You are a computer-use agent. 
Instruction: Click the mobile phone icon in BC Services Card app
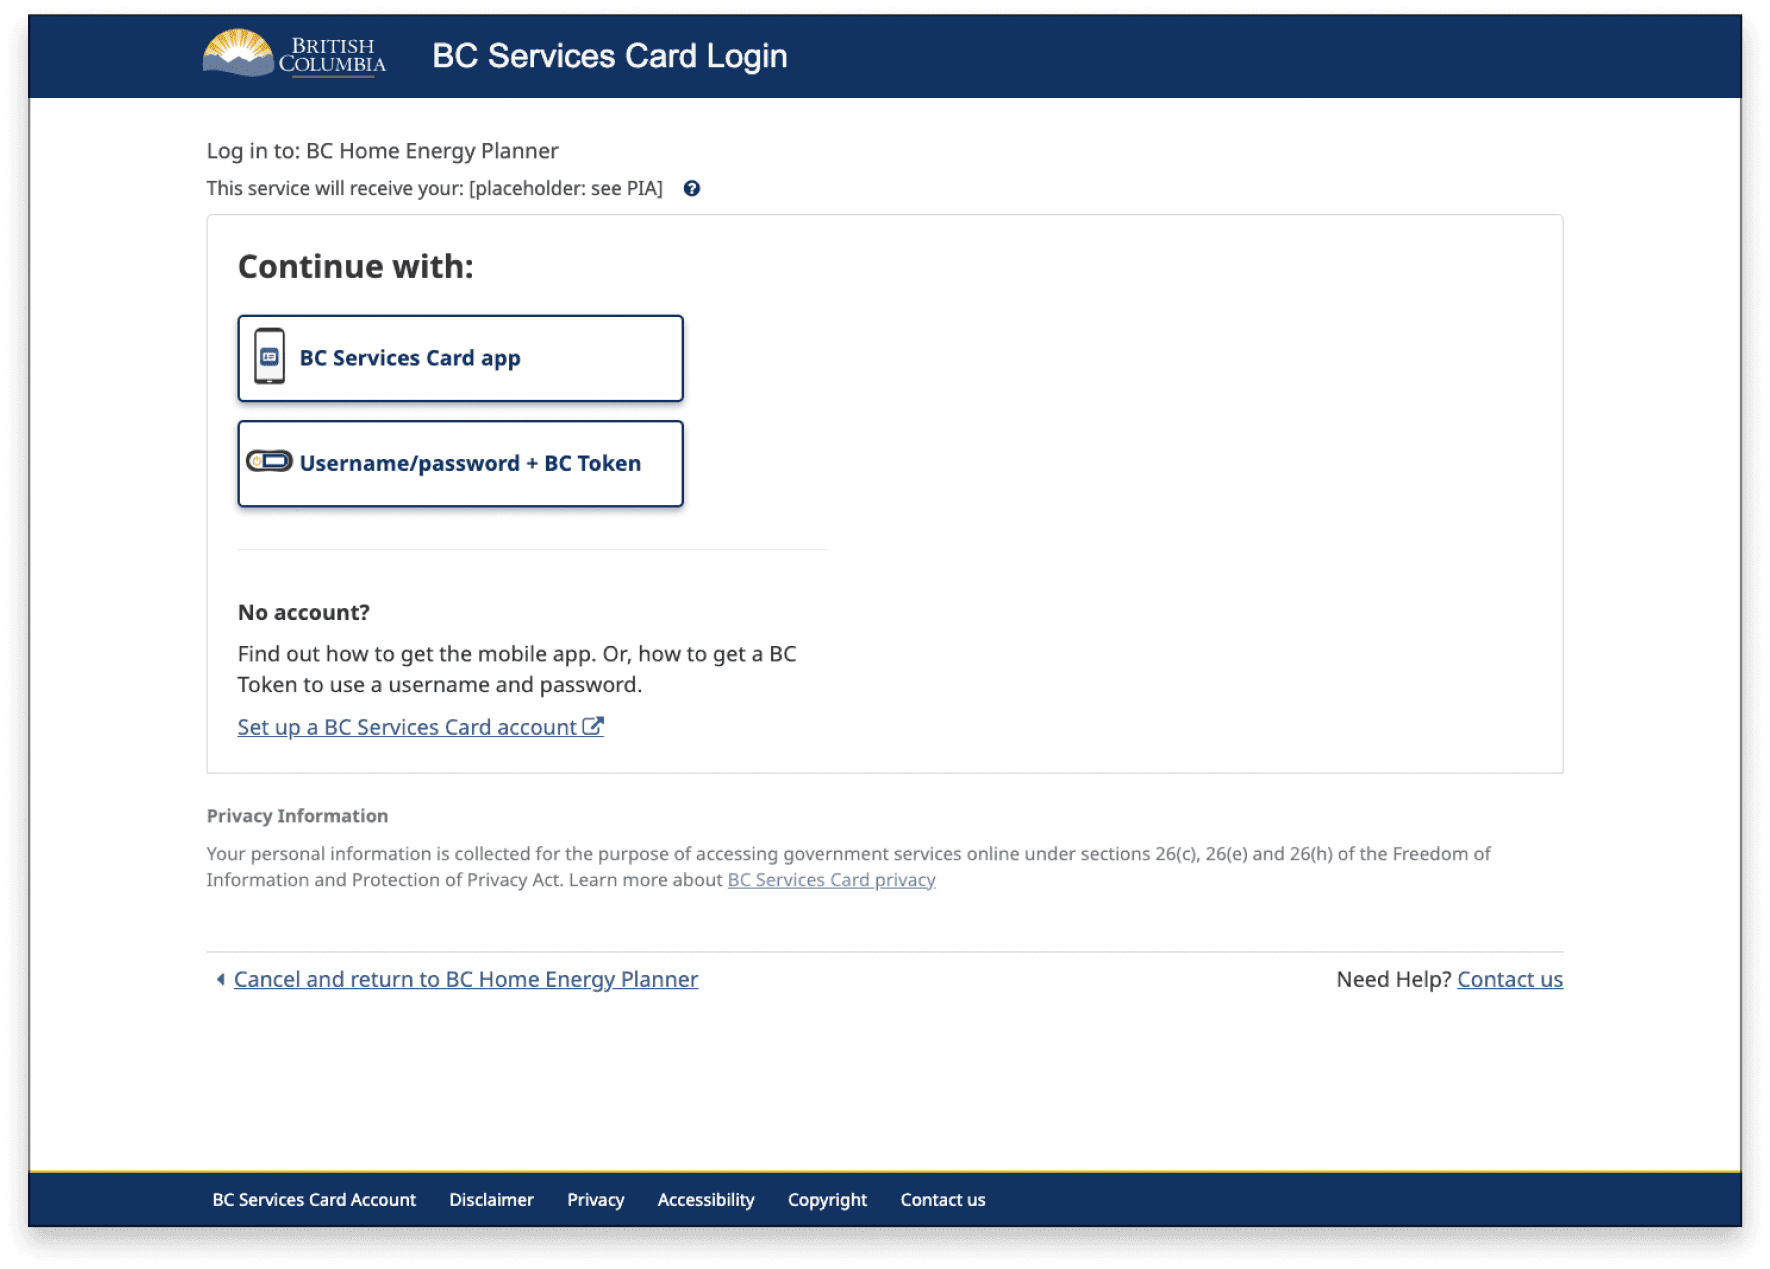pyautogui.click(x=269, y=356)
